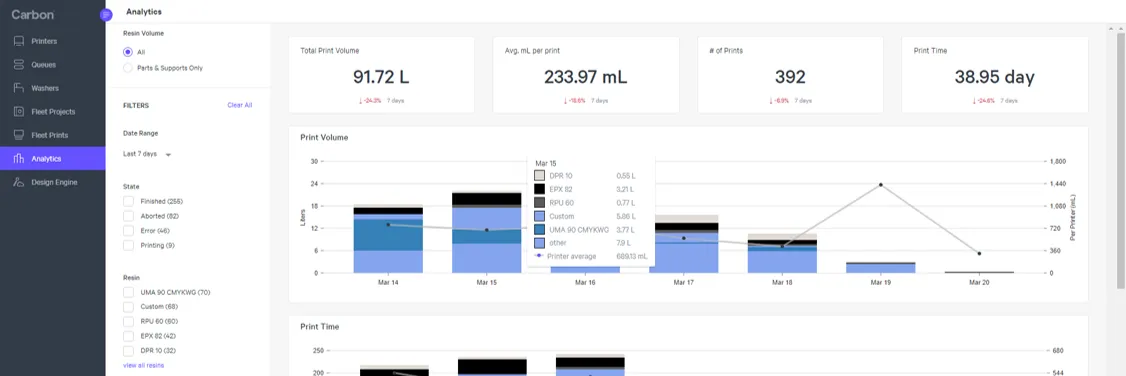Screen dimensions: 1126x376
Task: Click the Mar 14 print volume bar
Action: coord(388,240)
